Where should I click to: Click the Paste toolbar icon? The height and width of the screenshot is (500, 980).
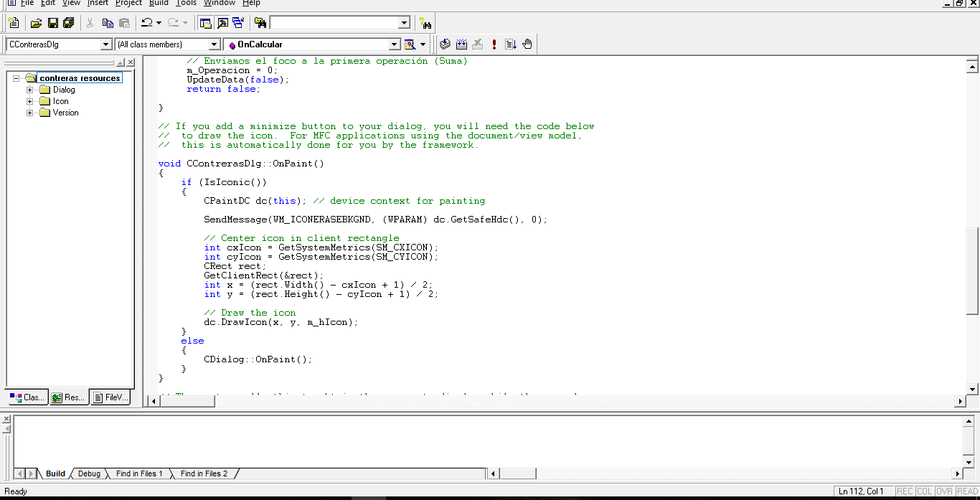[124, 23]
